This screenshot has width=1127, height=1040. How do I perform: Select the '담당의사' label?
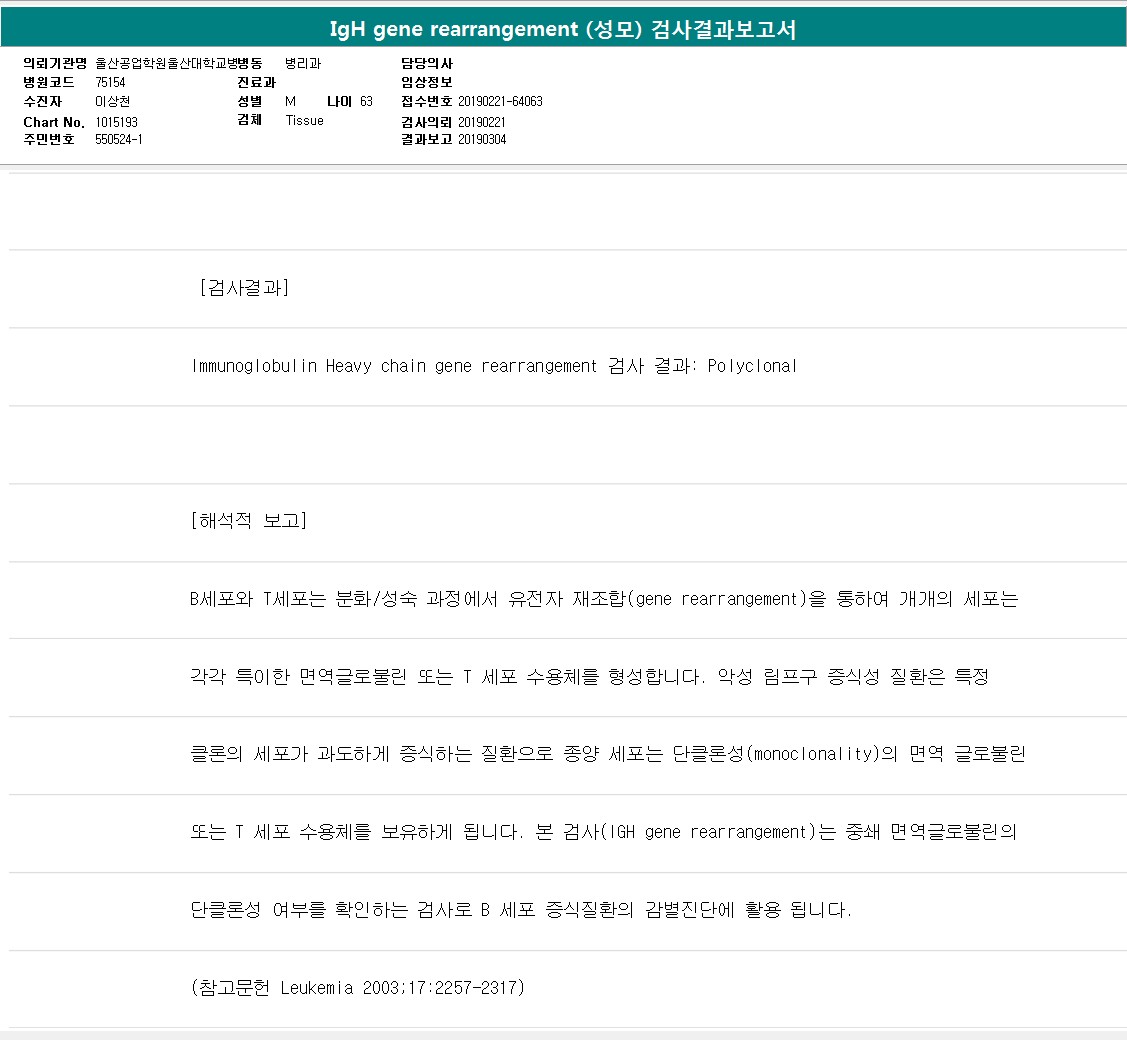coord(427,63)
